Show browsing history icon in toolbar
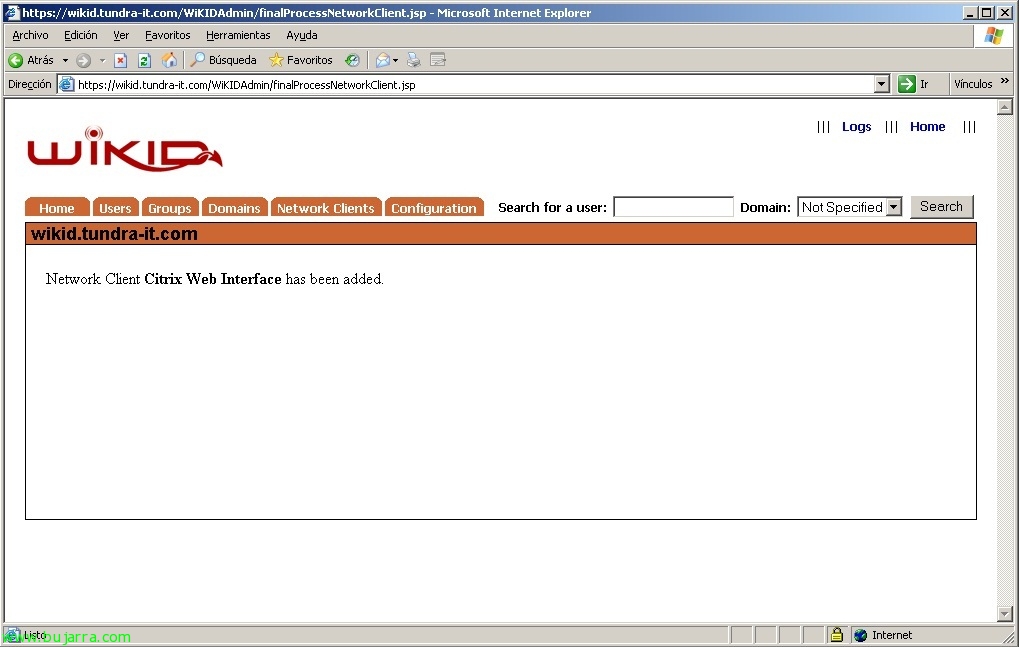Viewport: 1019px width, 647px height. point(352,60)
